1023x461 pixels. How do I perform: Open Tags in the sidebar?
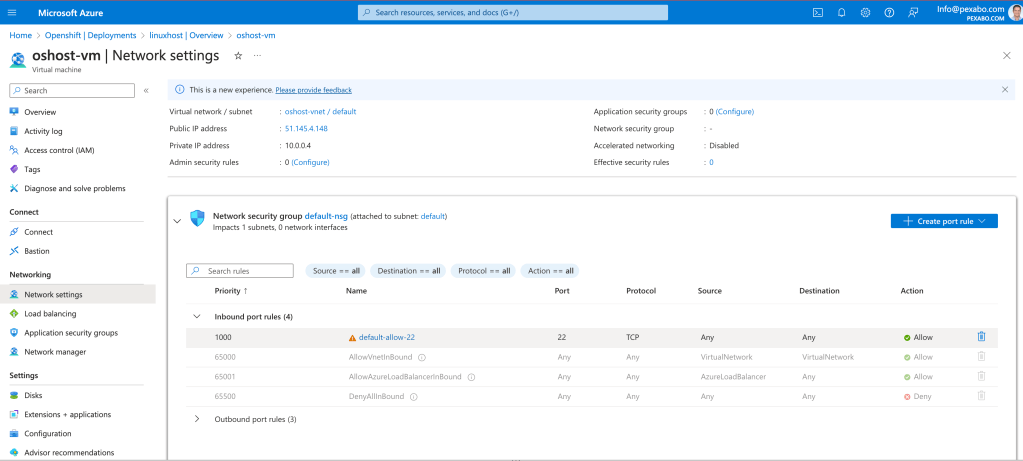coord(32,169)
